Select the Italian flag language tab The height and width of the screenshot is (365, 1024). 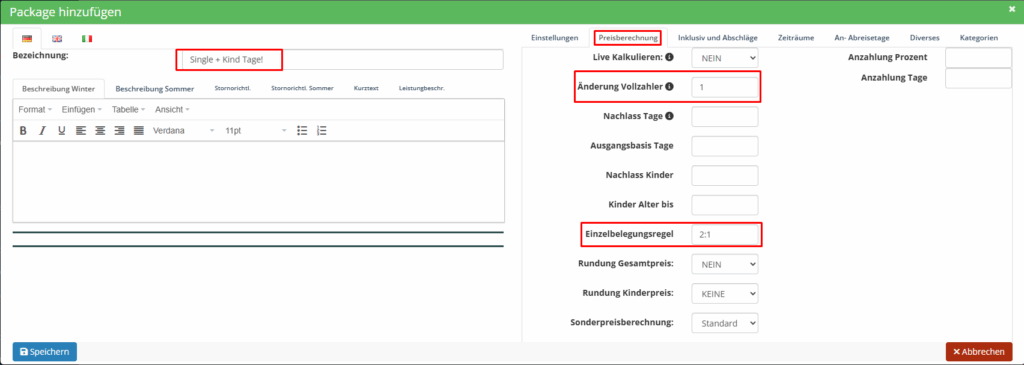(87, 39)
